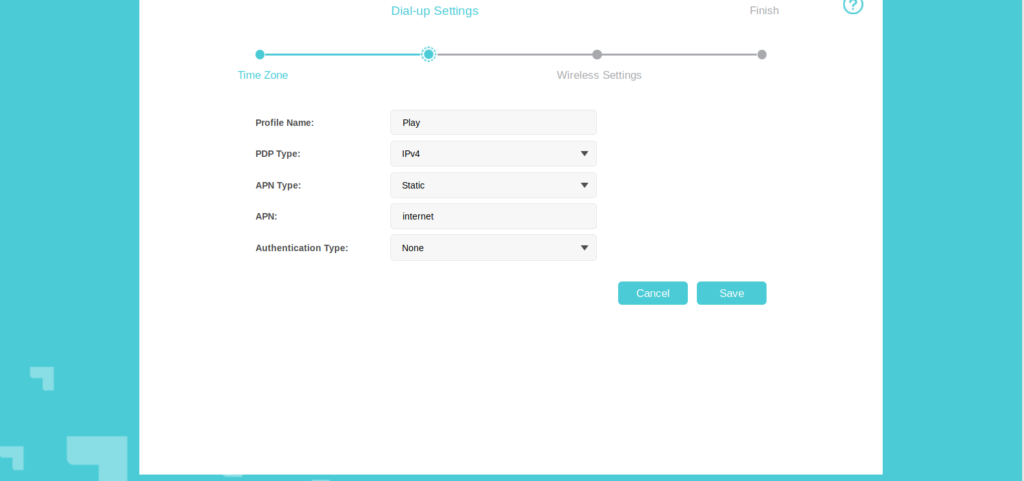Click the "APN Type:" field label
The width and height of the screenshot is (1024, 481).
tap(278, 186)
